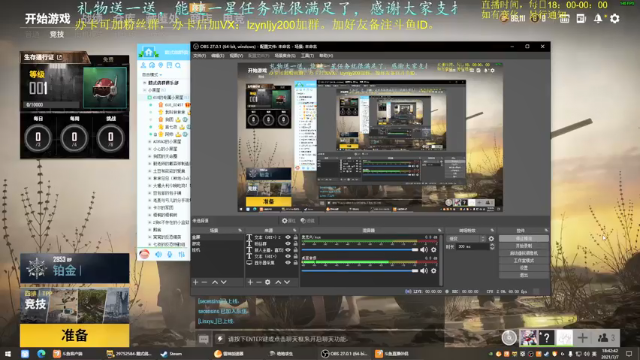
Task: Click the second button in OBS controls panel
Action: pyautogui.click(x=524, y=246)
